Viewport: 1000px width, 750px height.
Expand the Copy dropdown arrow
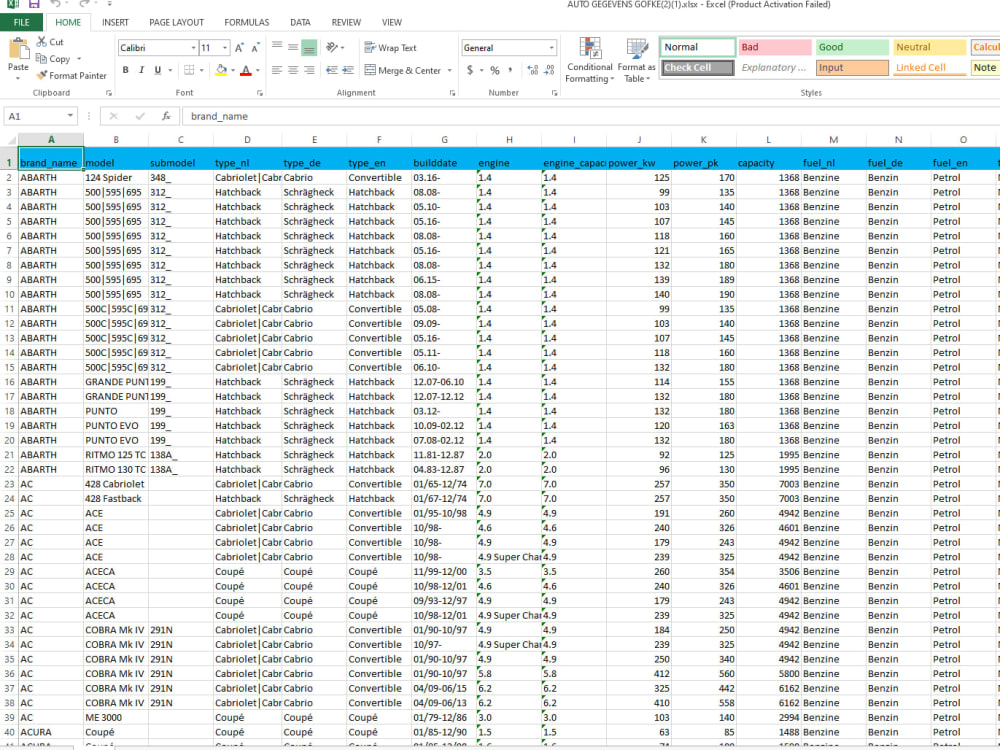pyautogui.click(x=79, y=59)
